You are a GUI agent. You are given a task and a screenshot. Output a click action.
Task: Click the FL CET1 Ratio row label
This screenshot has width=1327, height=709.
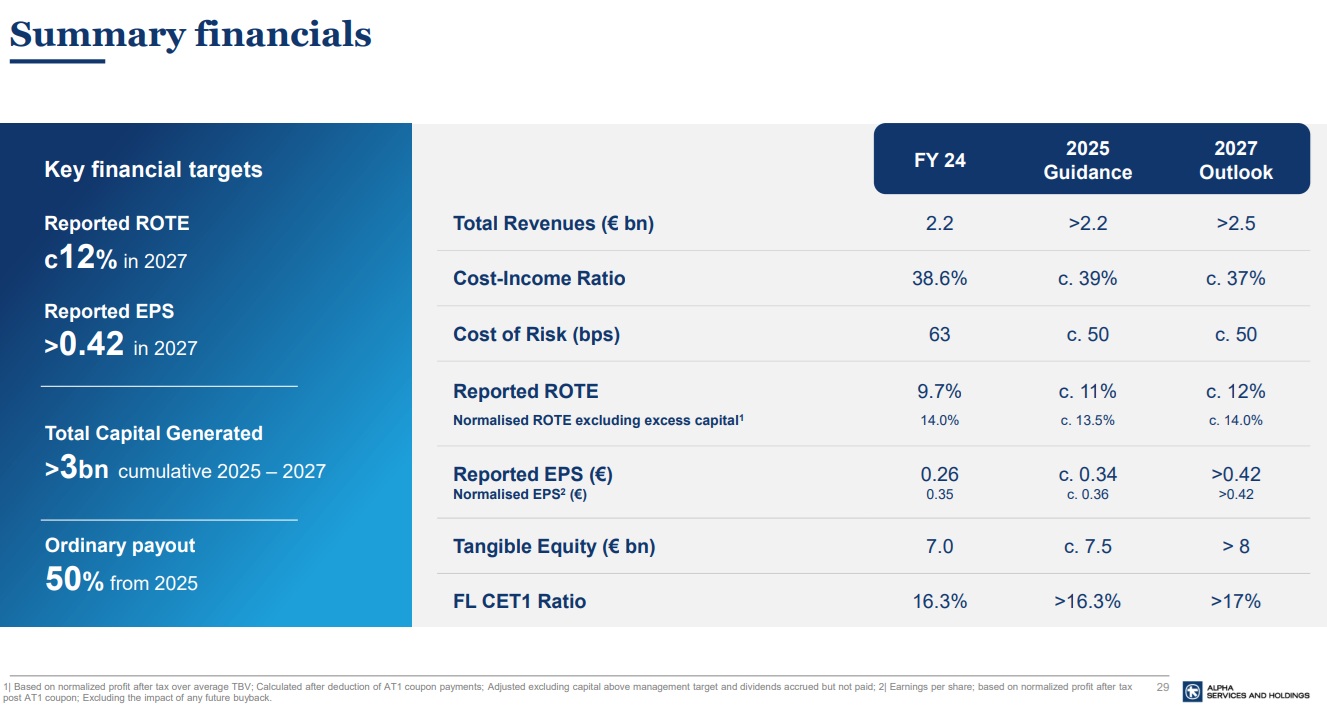coord(519,602)
